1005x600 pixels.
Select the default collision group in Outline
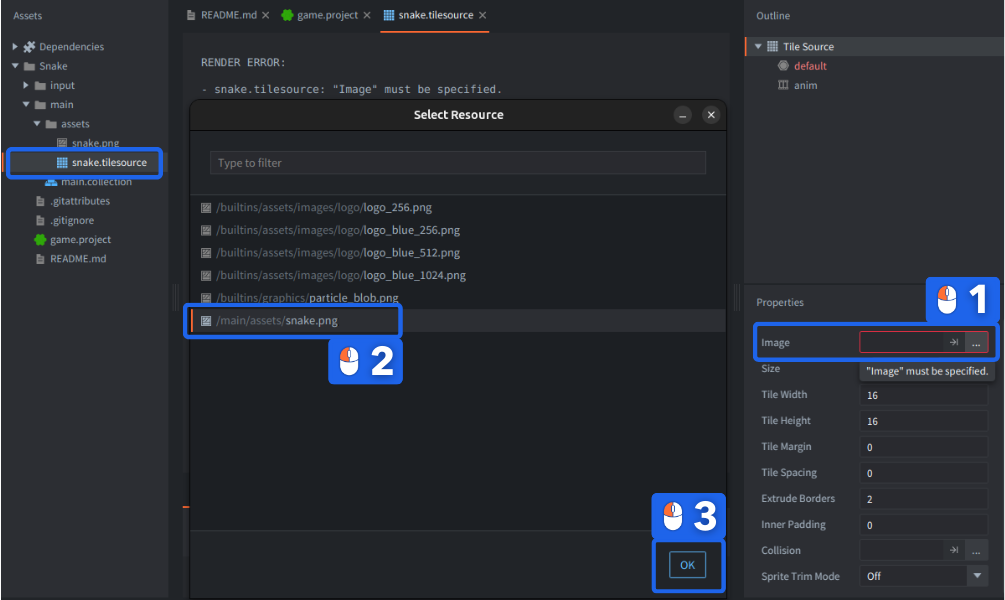click(810, 66)
